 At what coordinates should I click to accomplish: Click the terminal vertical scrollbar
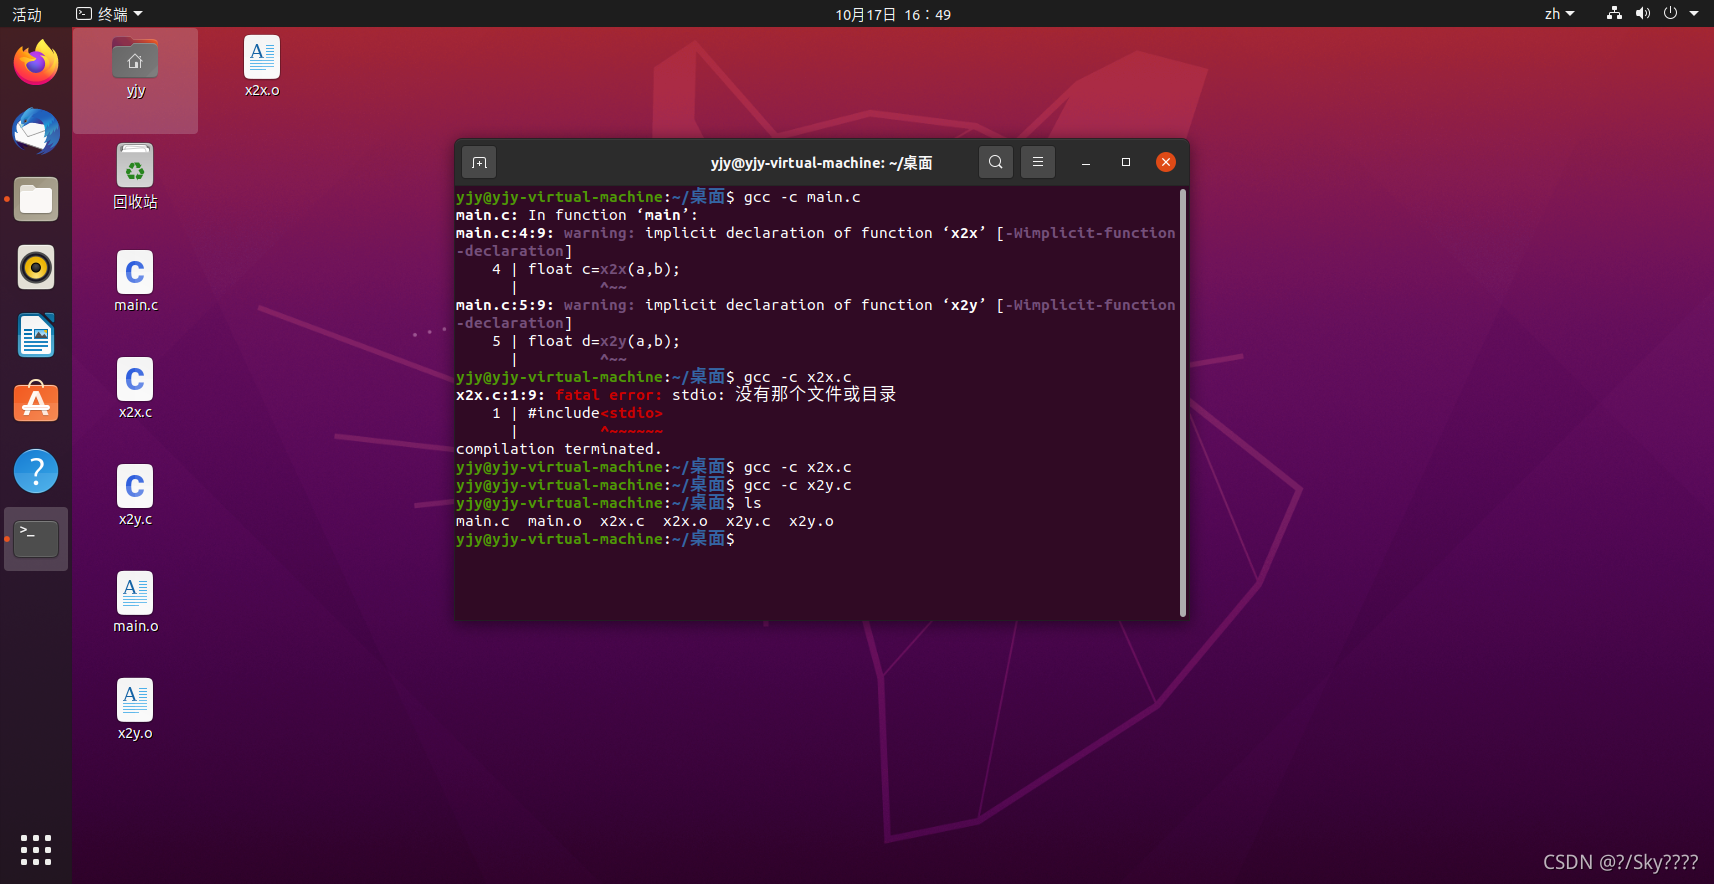[1183, 402]
